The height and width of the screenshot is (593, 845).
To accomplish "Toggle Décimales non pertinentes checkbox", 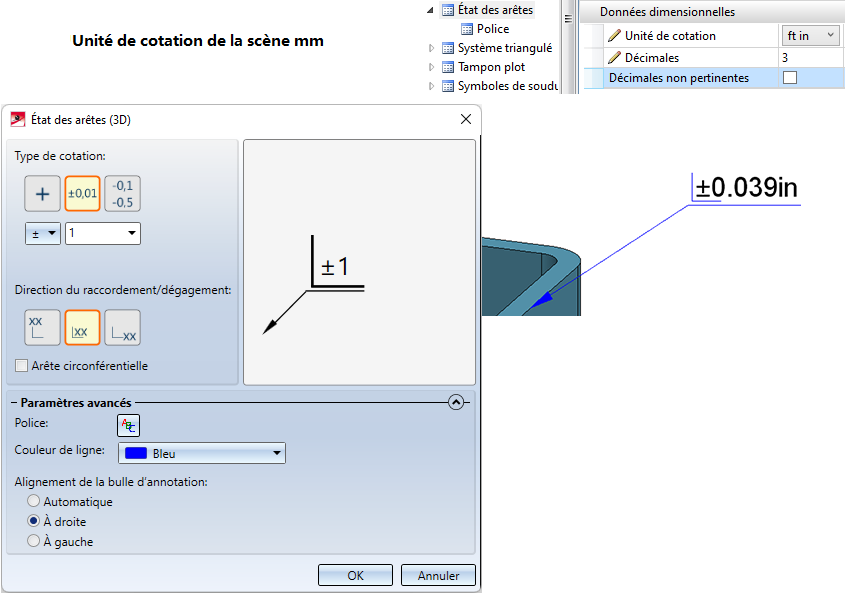I will [x=790, y=78].
